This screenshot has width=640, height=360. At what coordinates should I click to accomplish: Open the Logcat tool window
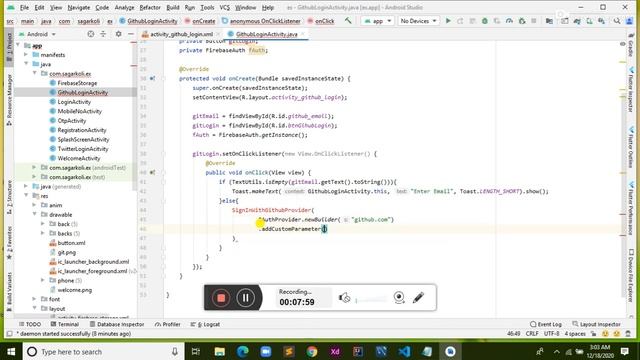point(205,324)
